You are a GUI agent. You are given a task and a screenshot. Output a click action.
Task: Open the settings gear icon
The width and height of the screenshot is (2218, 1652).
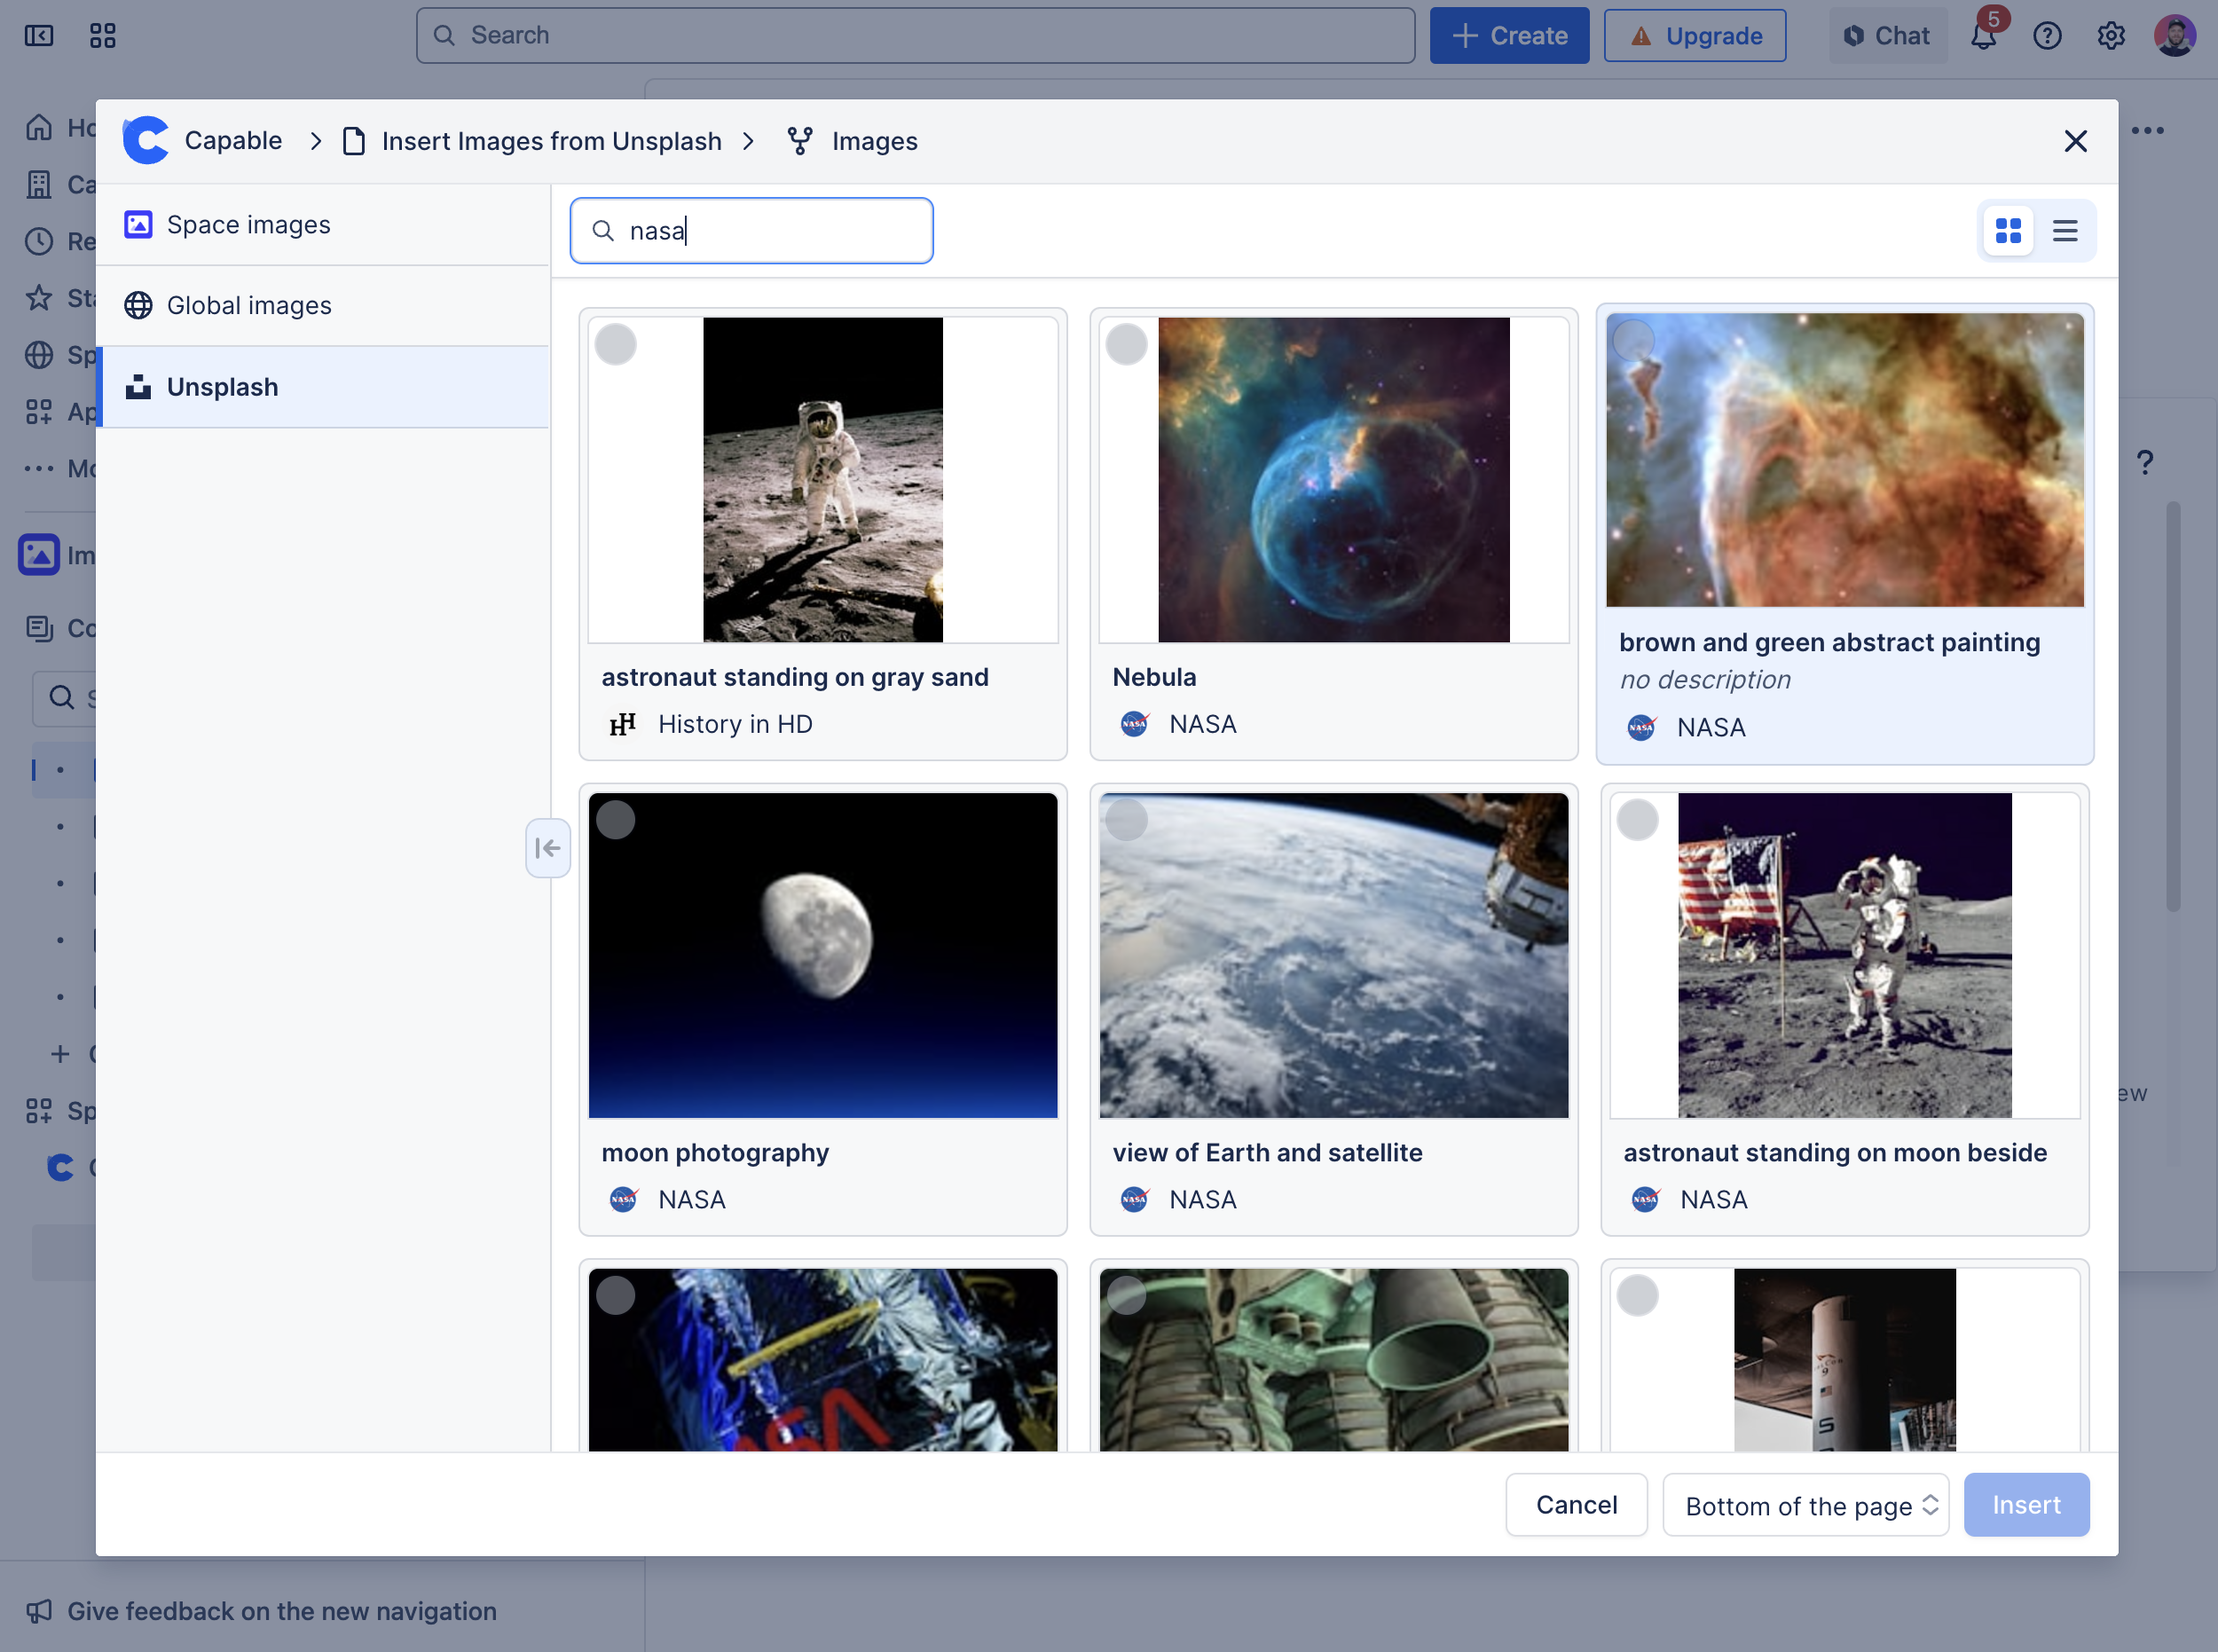pos(2110,36)
